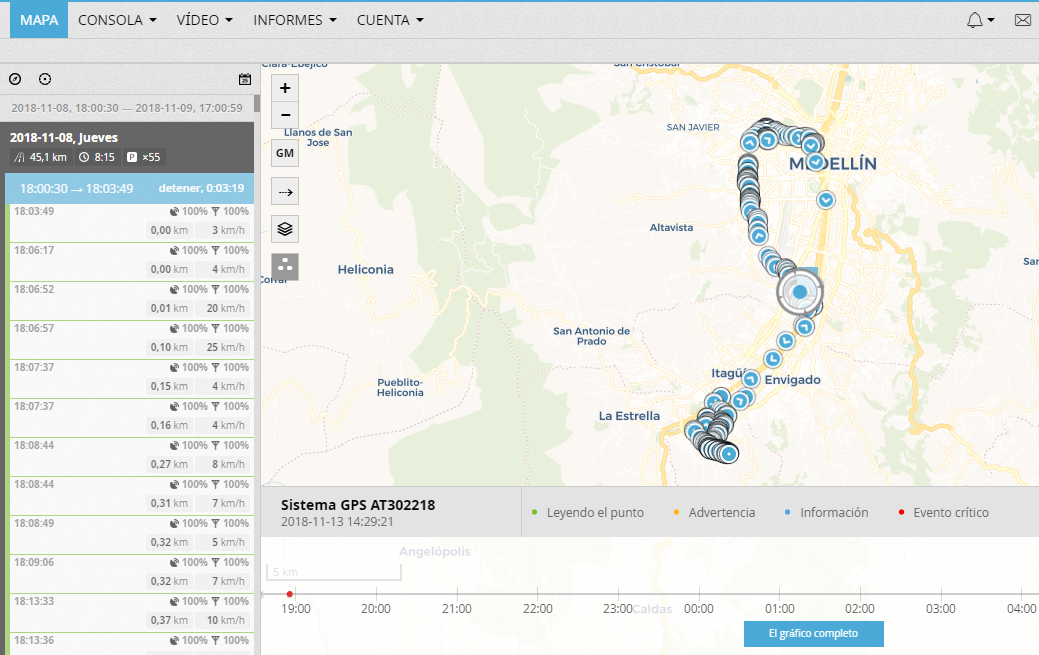Click the 0,37 km distance at 18:13:33
1039x655 pixels.
point(169,621)
